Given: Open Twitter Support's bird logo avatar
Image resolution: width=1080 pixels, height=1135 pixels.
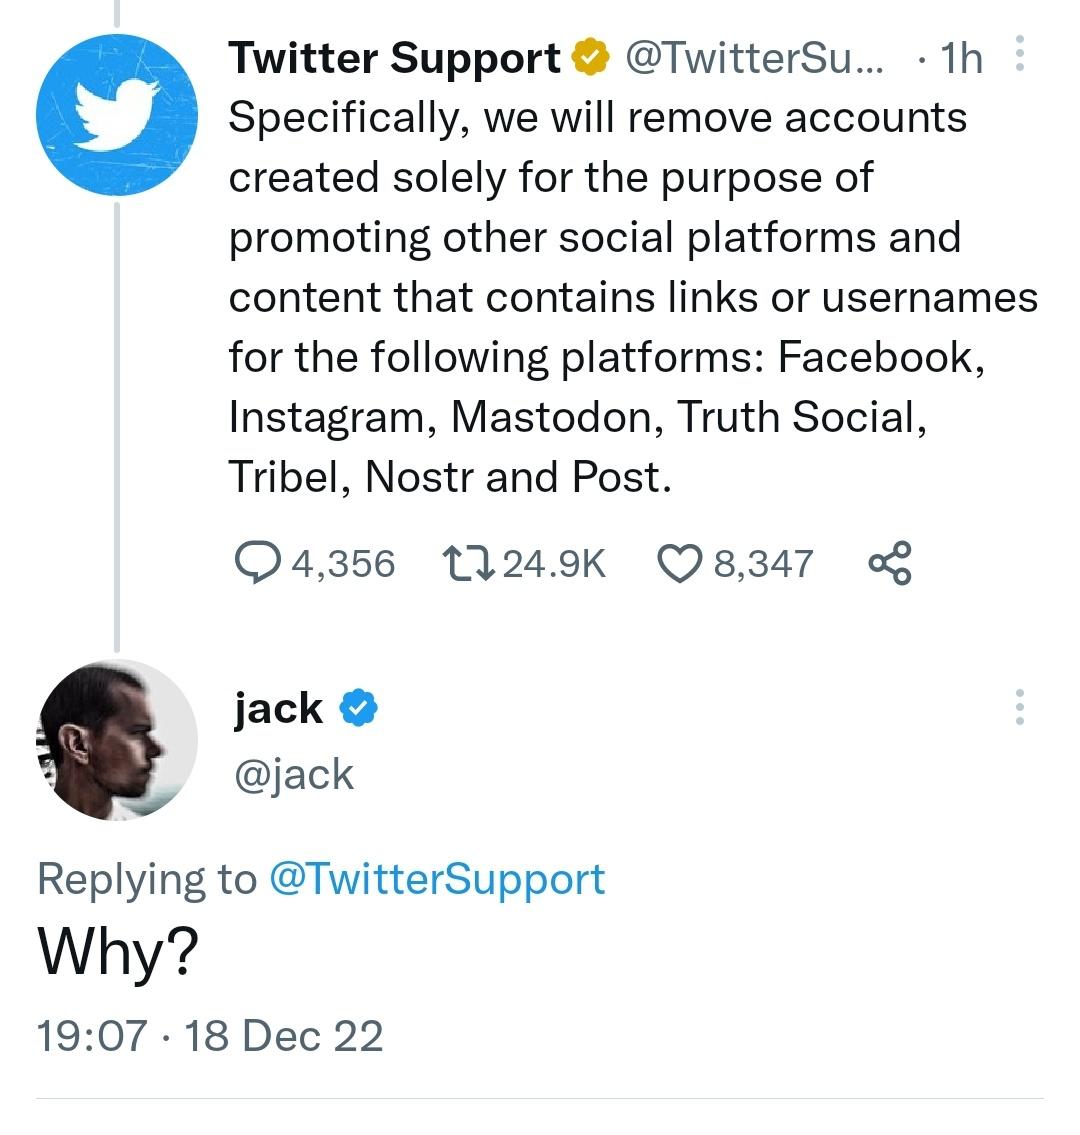Looking at the screenshot, I should (x=116, y=114).
